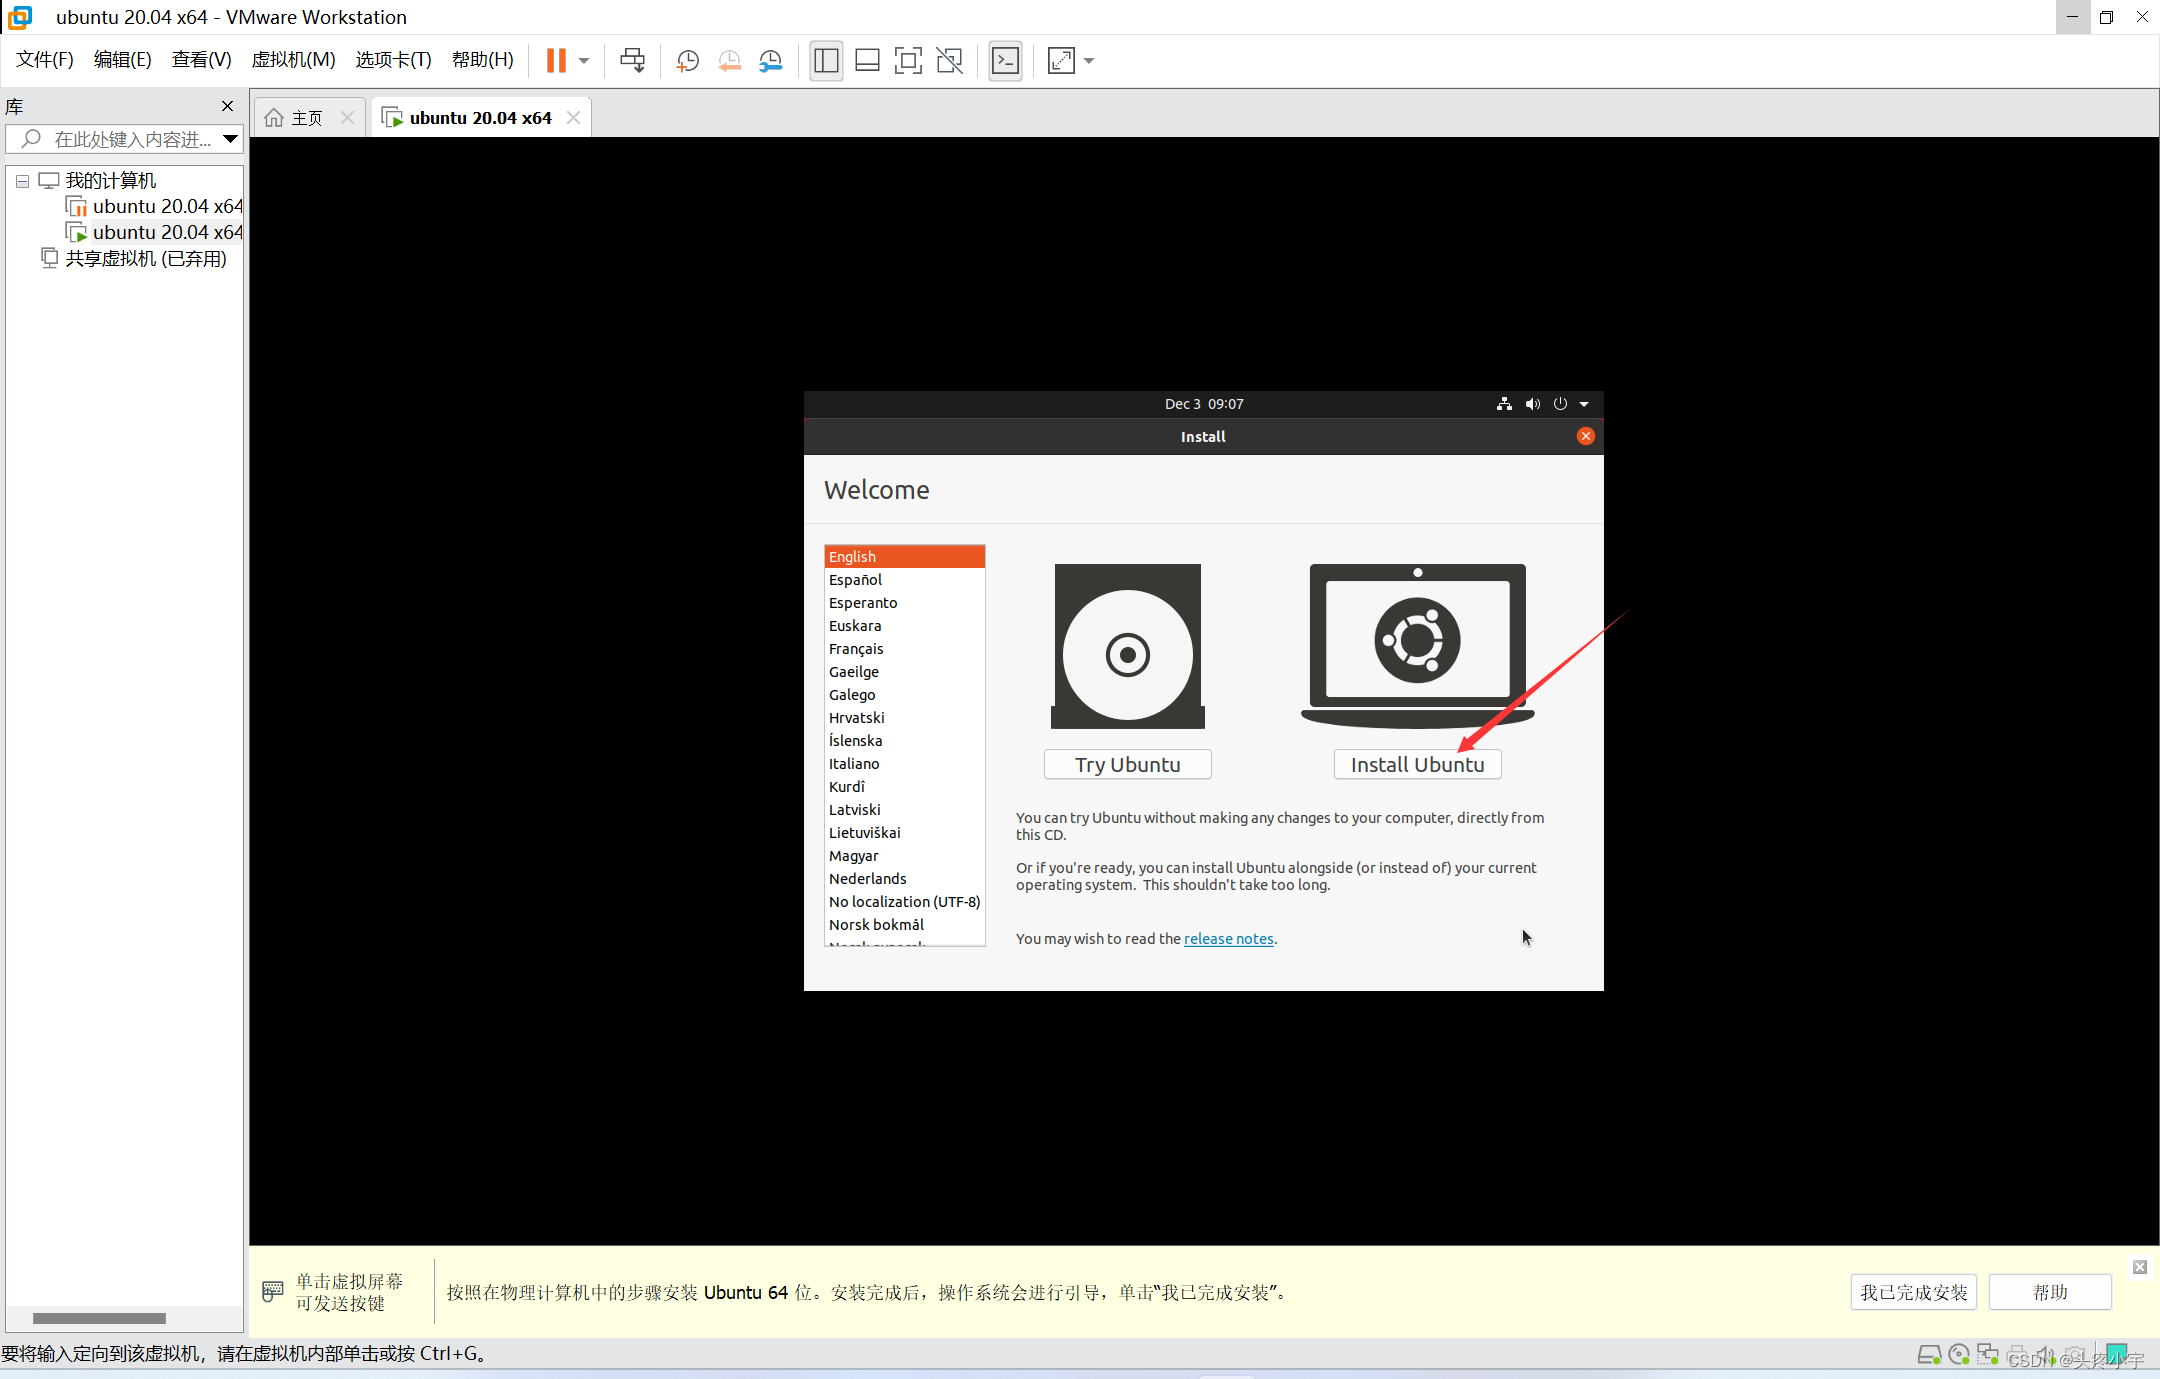Viewport: 2160px width, 1379px height.
Task: Toggle the library sidebar view icon
Action: 826,61
